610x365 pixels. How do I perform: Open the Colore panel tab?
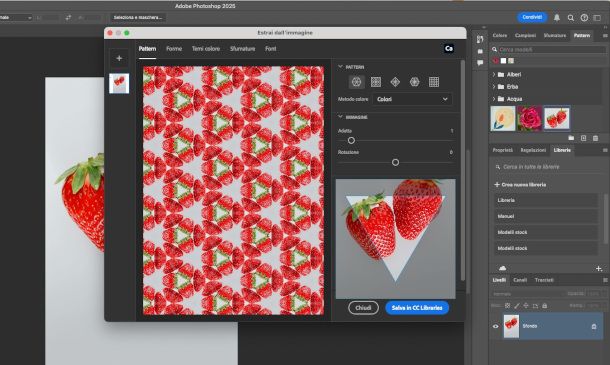500,35
